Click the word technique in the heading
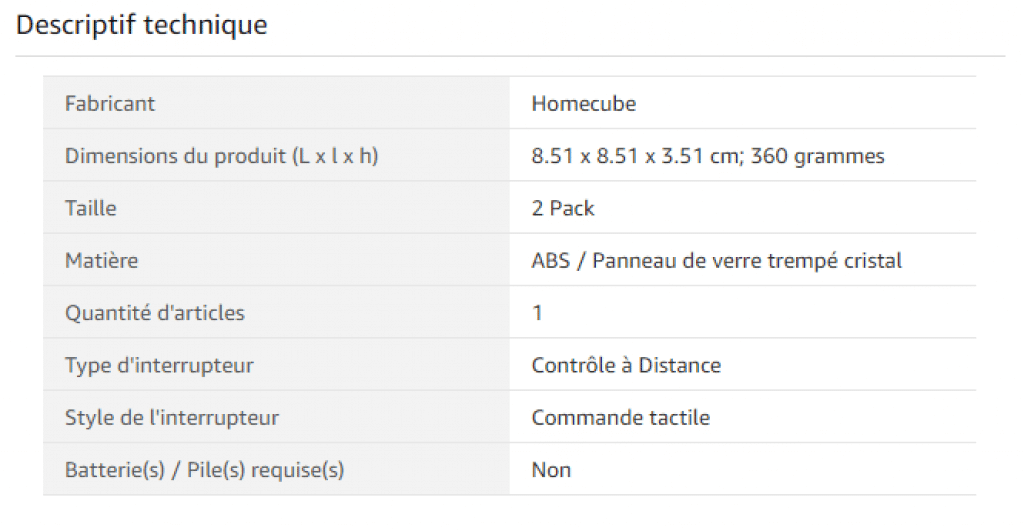The height and width of the screenshot is (531, 1024). (x=205, y=25)
